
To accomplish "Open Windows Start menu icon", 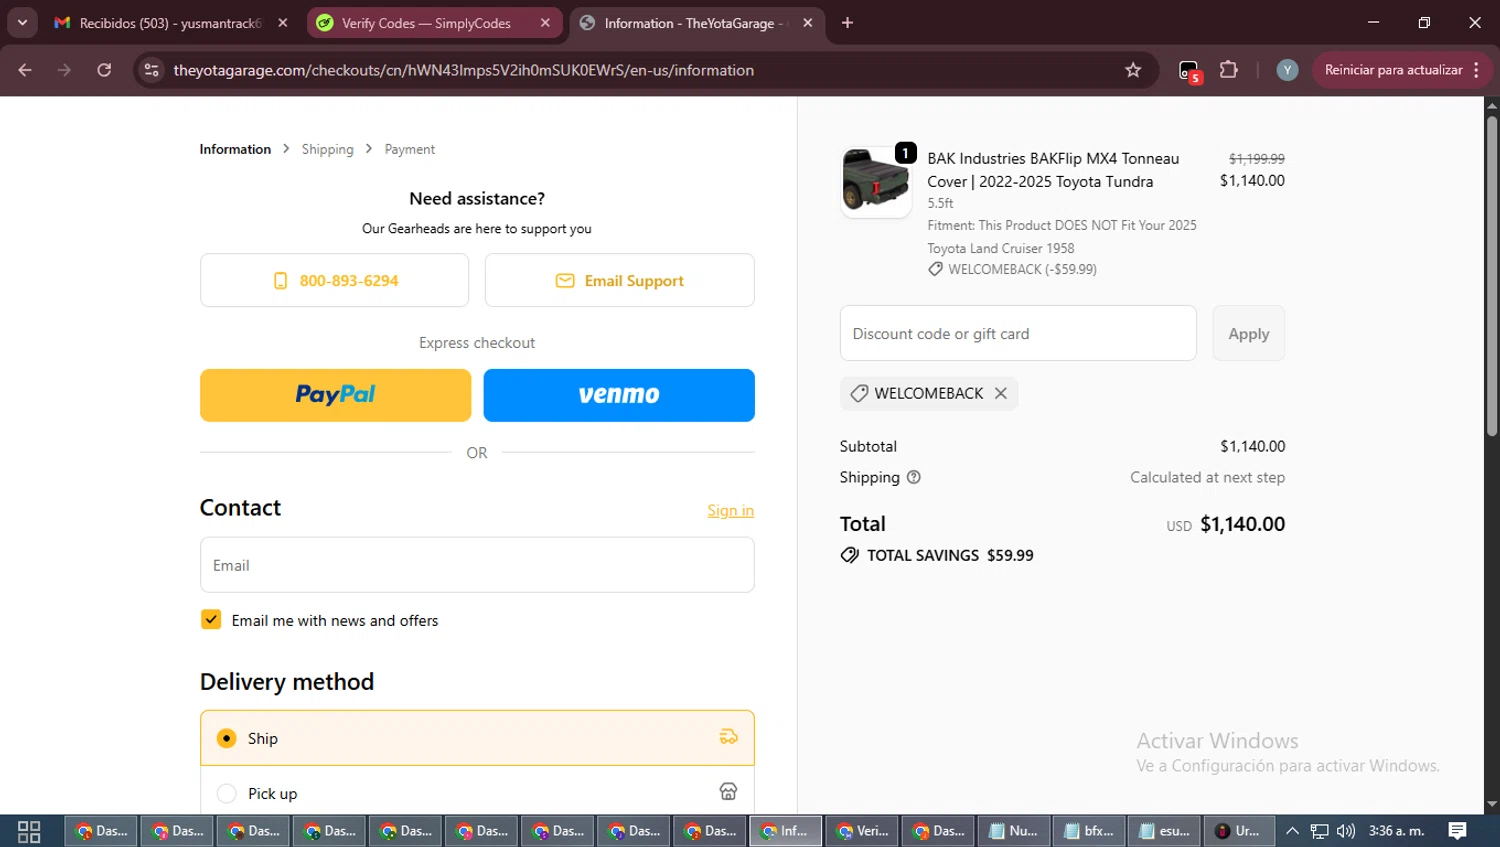I will 29,831.
